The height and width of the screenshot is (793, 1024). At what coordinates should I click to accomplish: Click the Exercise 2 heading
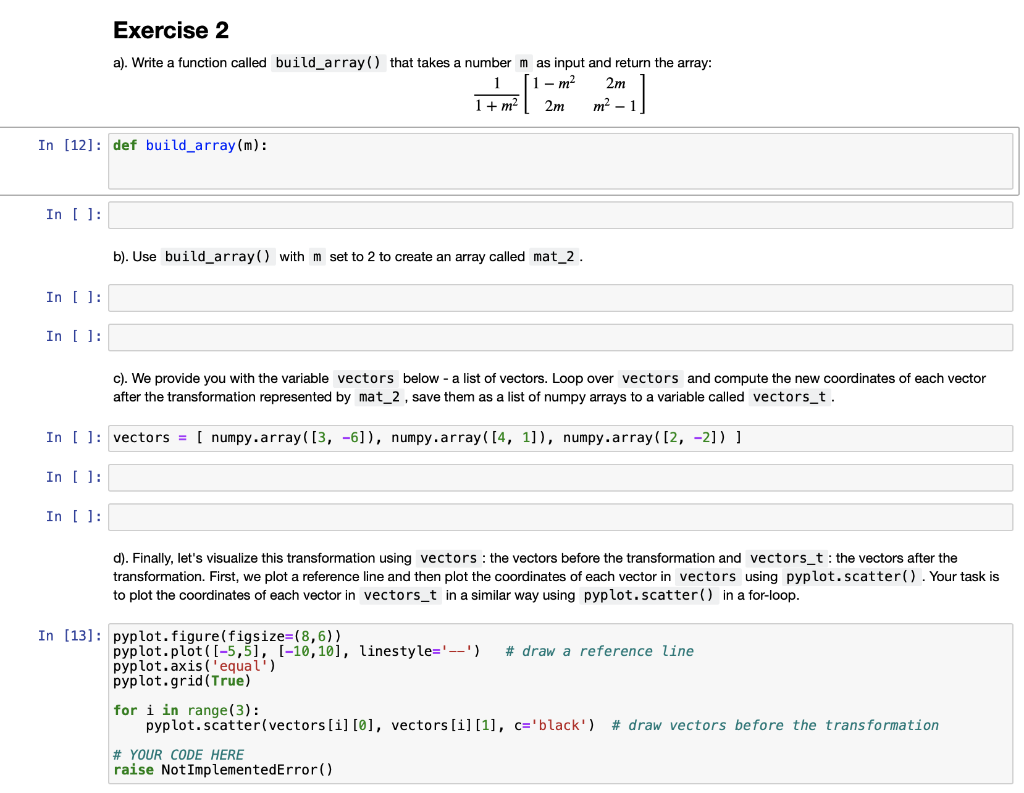(170, 30)
